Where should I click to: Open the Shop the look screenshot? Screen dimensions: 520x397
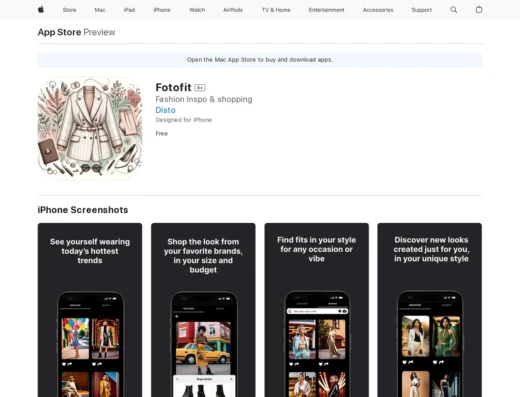tap(203, 310)
